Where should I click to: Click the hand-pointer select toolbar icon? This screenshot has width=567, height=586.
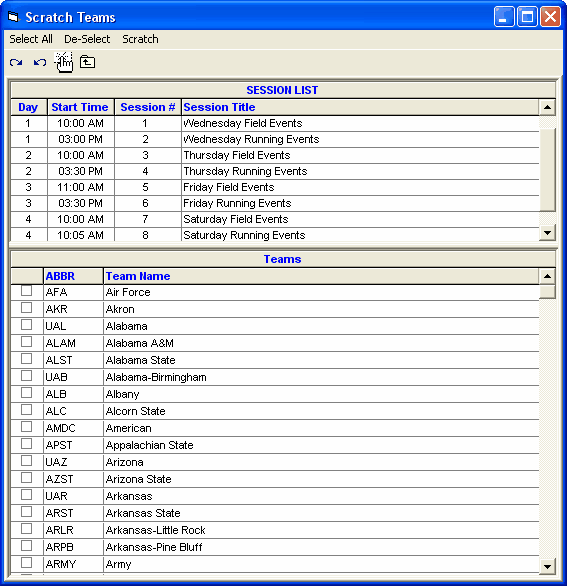64,62
